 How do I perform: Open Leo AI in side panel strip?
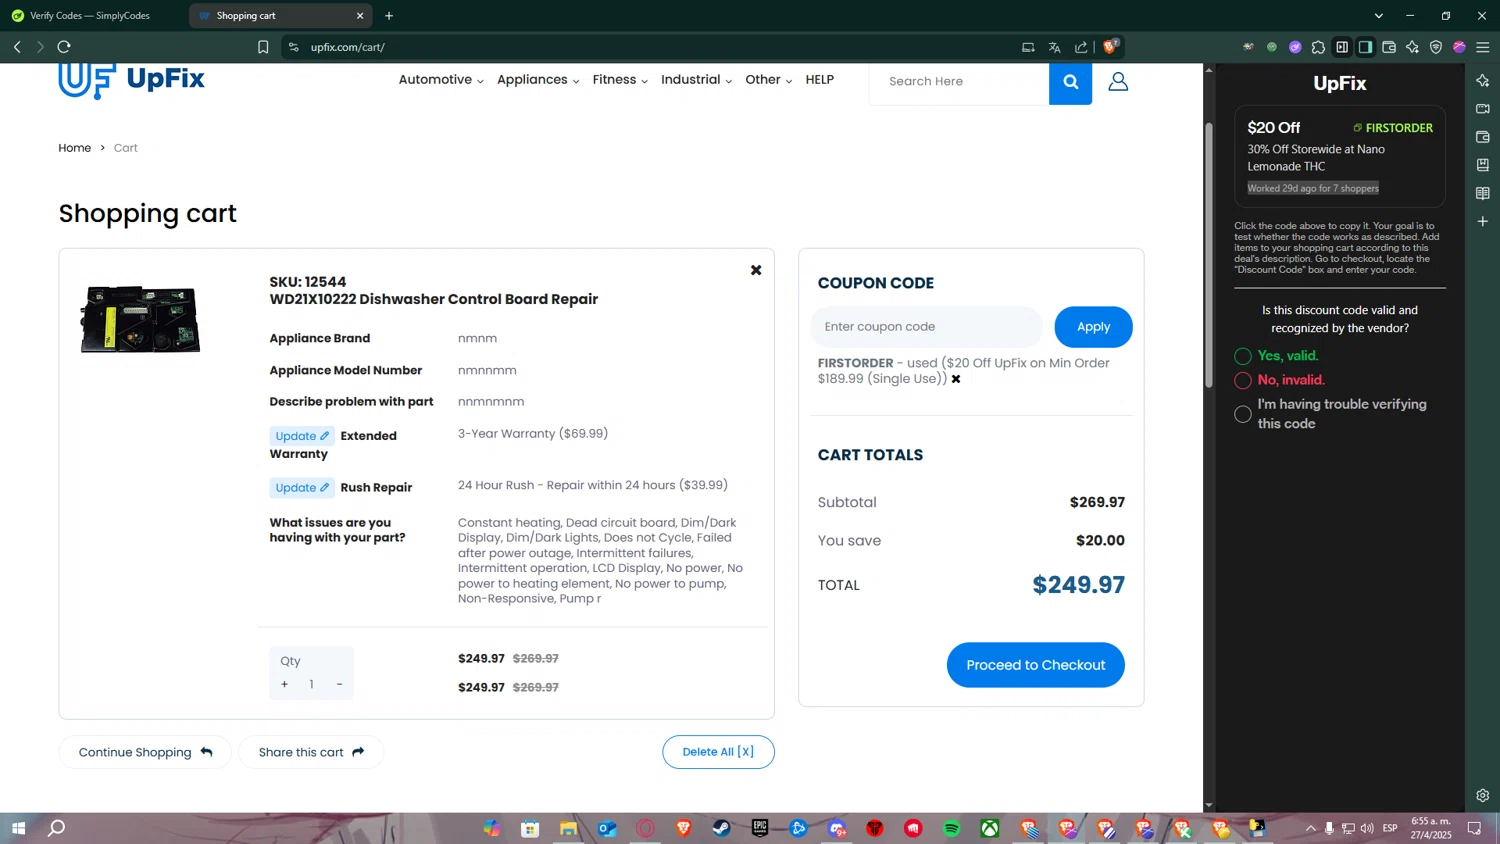[x=1483, y=81]
